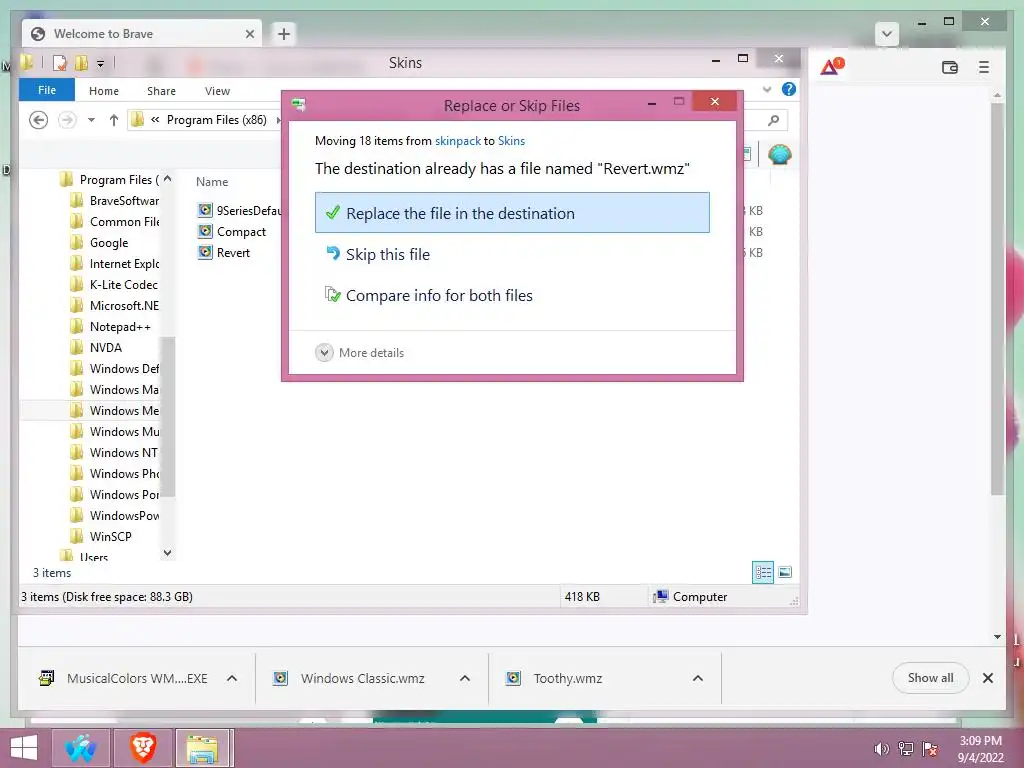Select the 9SeriesDefault skin file

click(239, 210)
